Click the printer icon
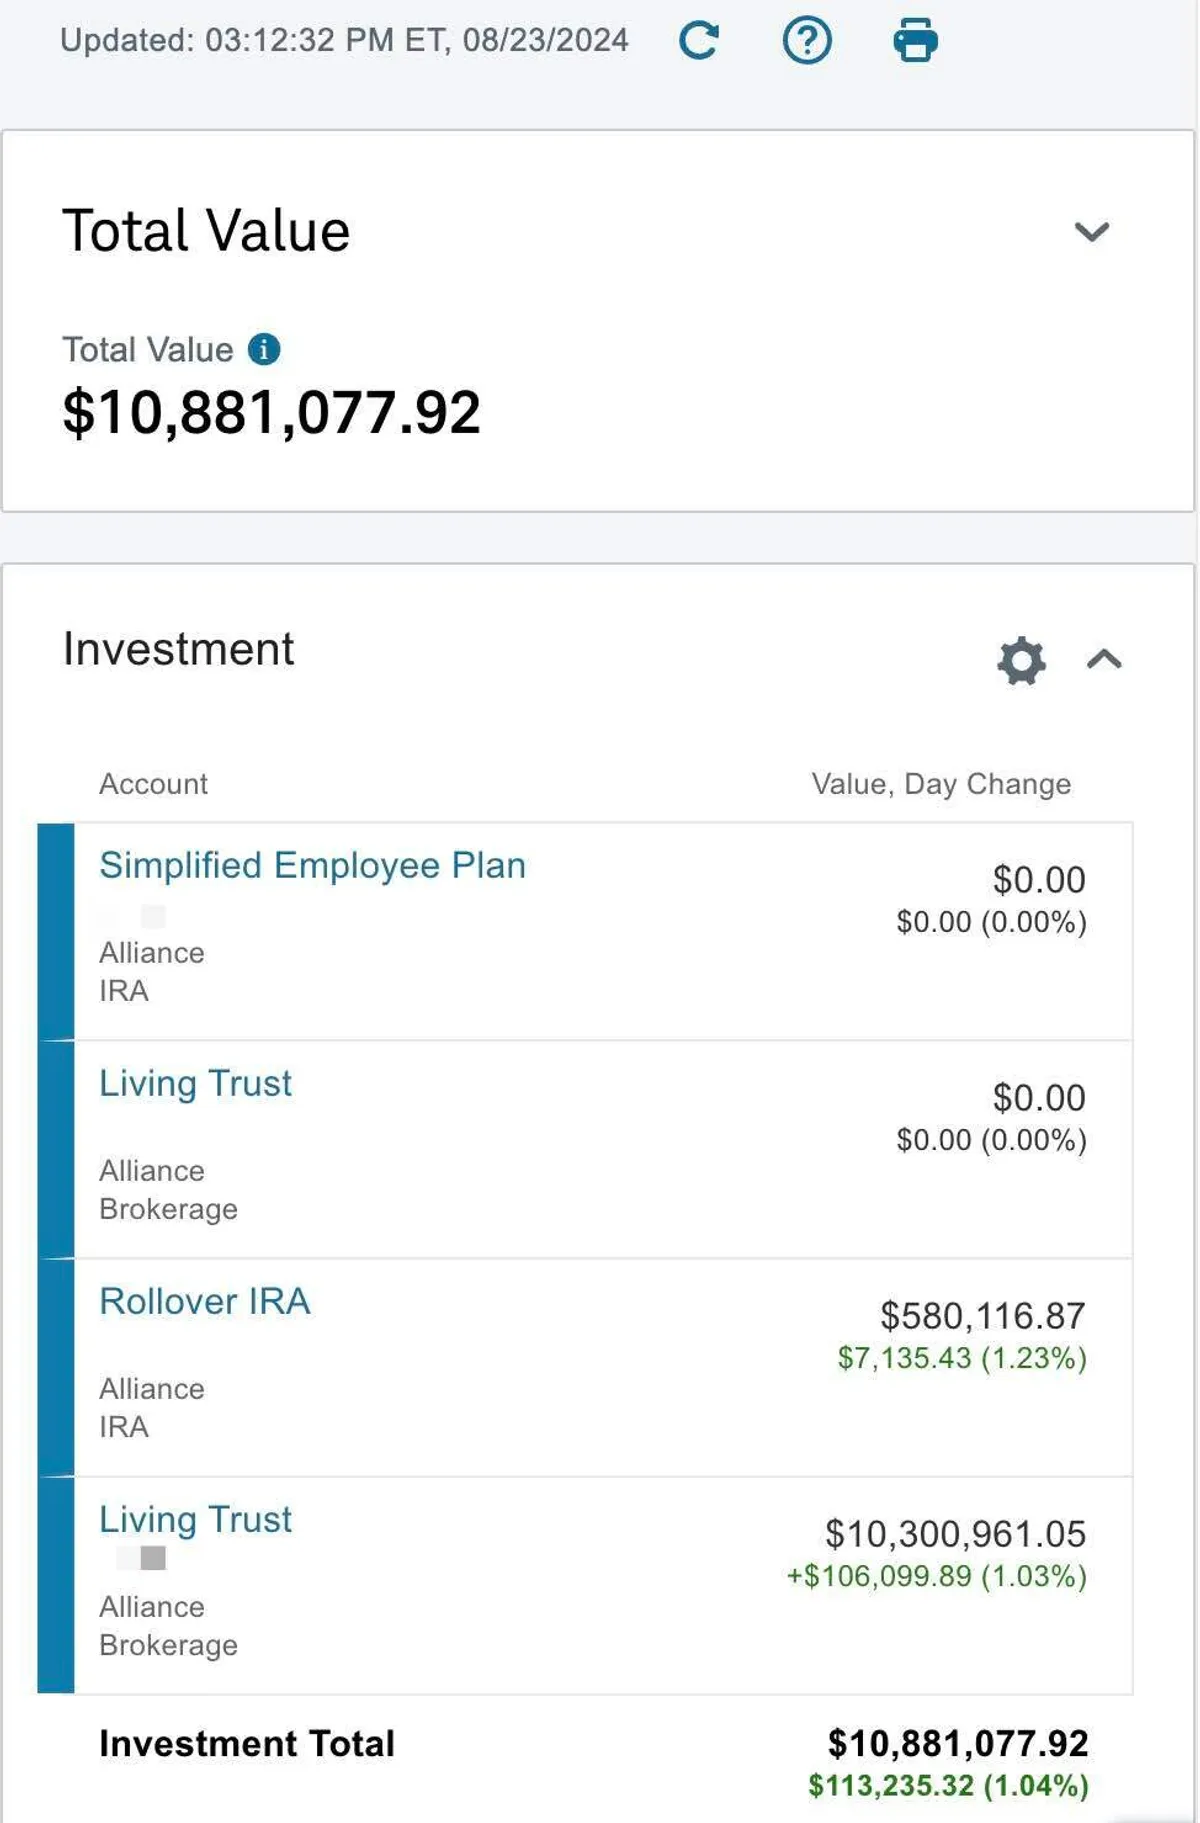The image size is (1200, 1823). tap(915, 41)
